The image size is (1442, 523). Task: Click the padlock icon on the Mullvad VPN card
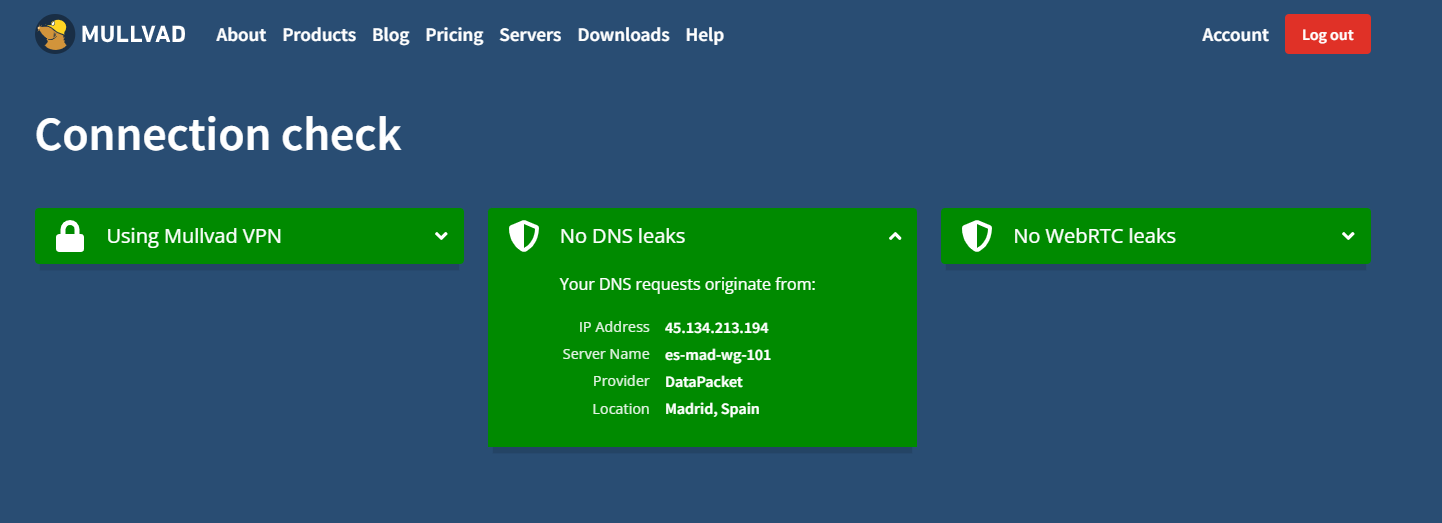[70, 237]
